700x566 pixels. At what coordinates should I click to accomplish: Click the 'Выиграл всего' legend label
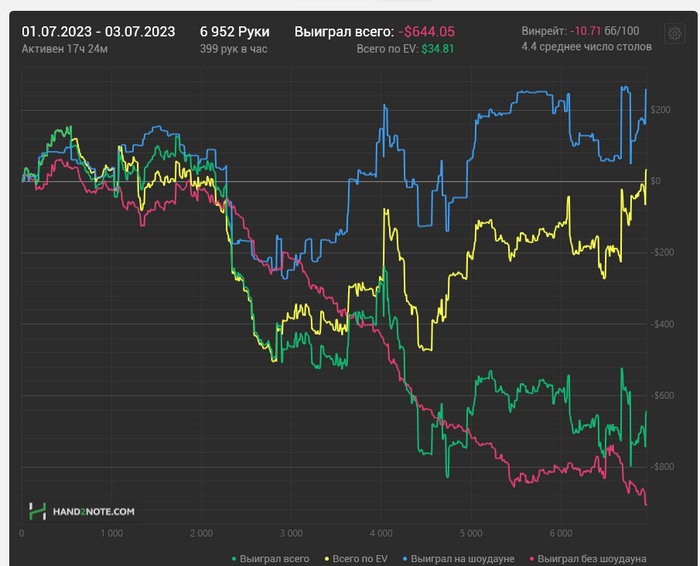pyautogui.click(x=274, y=559)
